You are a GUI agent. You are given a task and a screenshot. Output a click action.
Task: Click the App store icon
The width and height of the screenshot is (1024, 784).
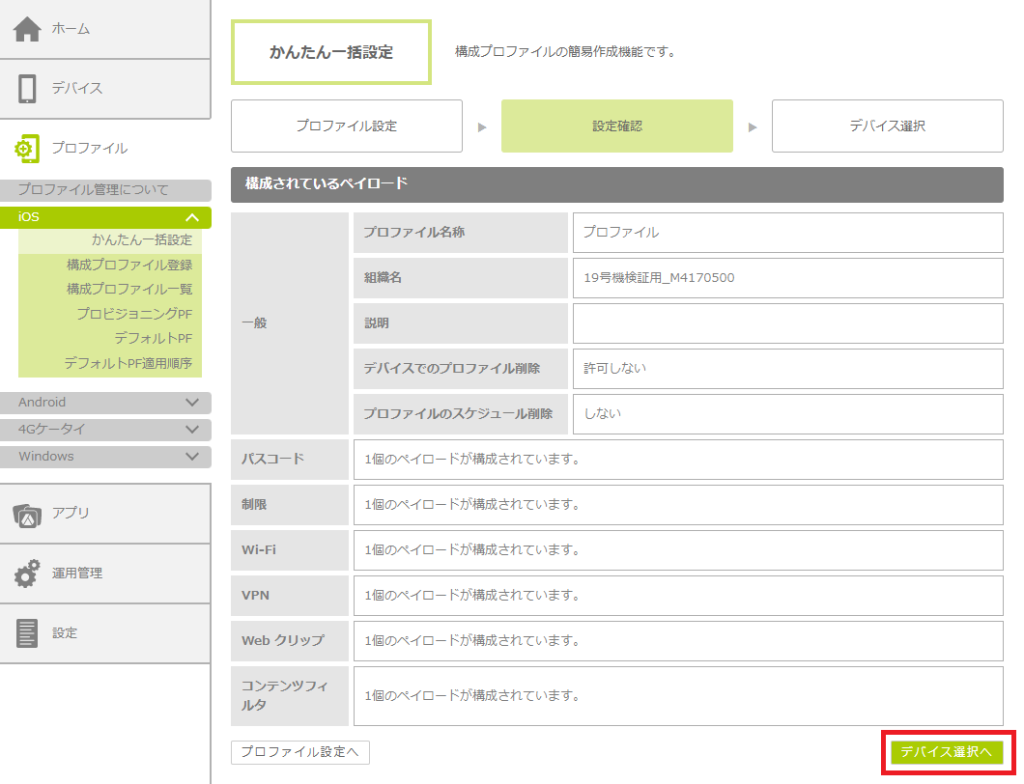pos(27,514)
